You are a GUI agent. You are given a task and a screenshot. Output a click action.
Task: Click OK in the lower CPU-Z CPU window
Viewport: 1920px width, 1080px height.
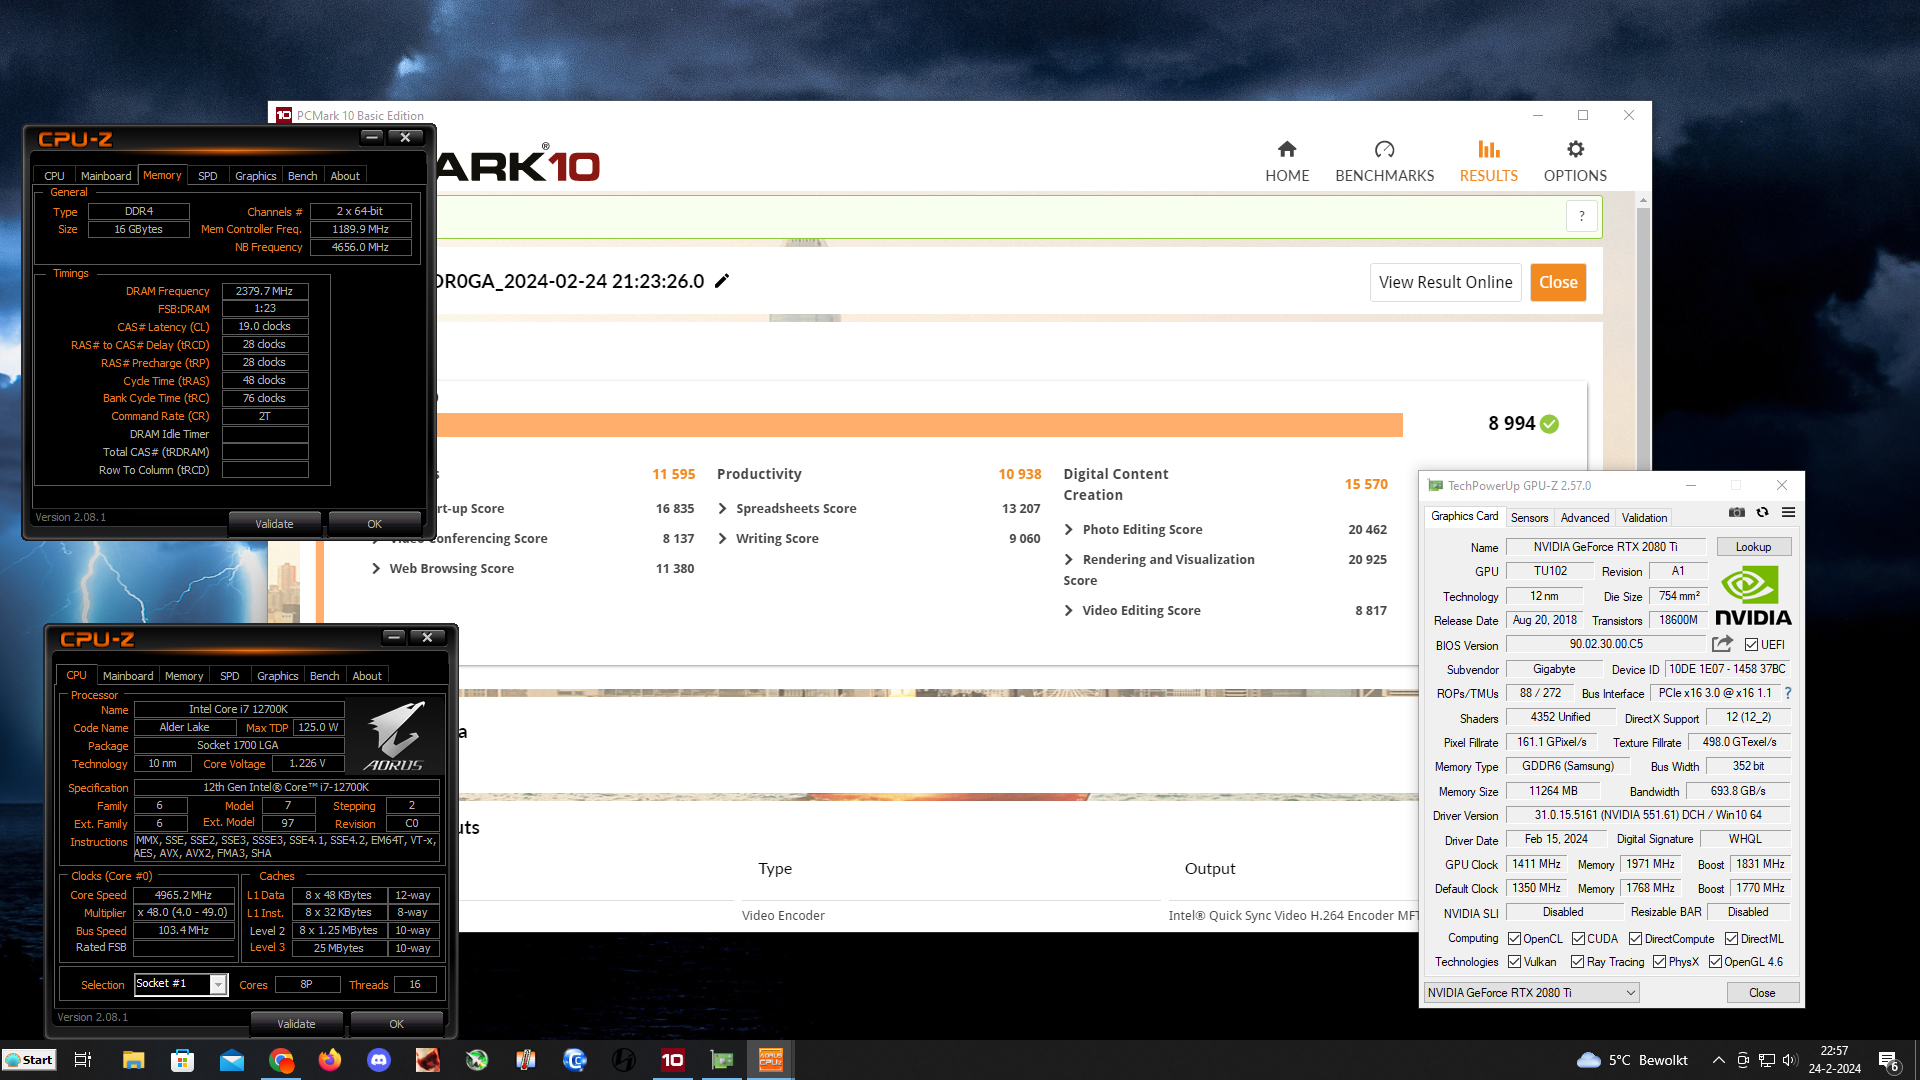point(396,1024)
